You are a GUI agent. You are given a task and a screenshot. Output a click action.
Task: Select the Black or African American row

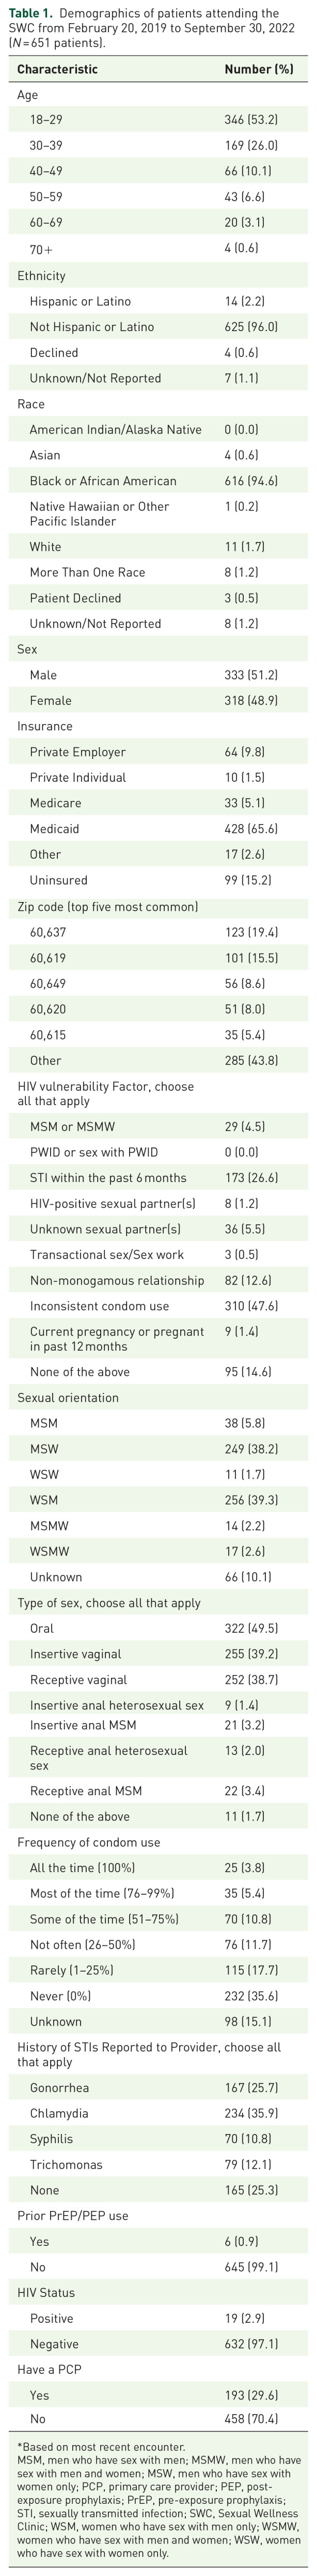coord(158,481)
